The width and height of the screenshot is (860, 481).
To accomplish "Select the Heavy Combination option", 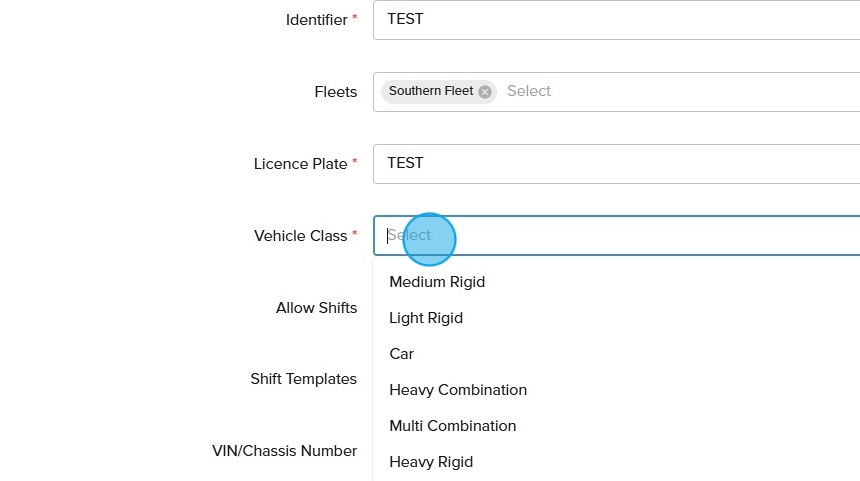I will 458,390.
